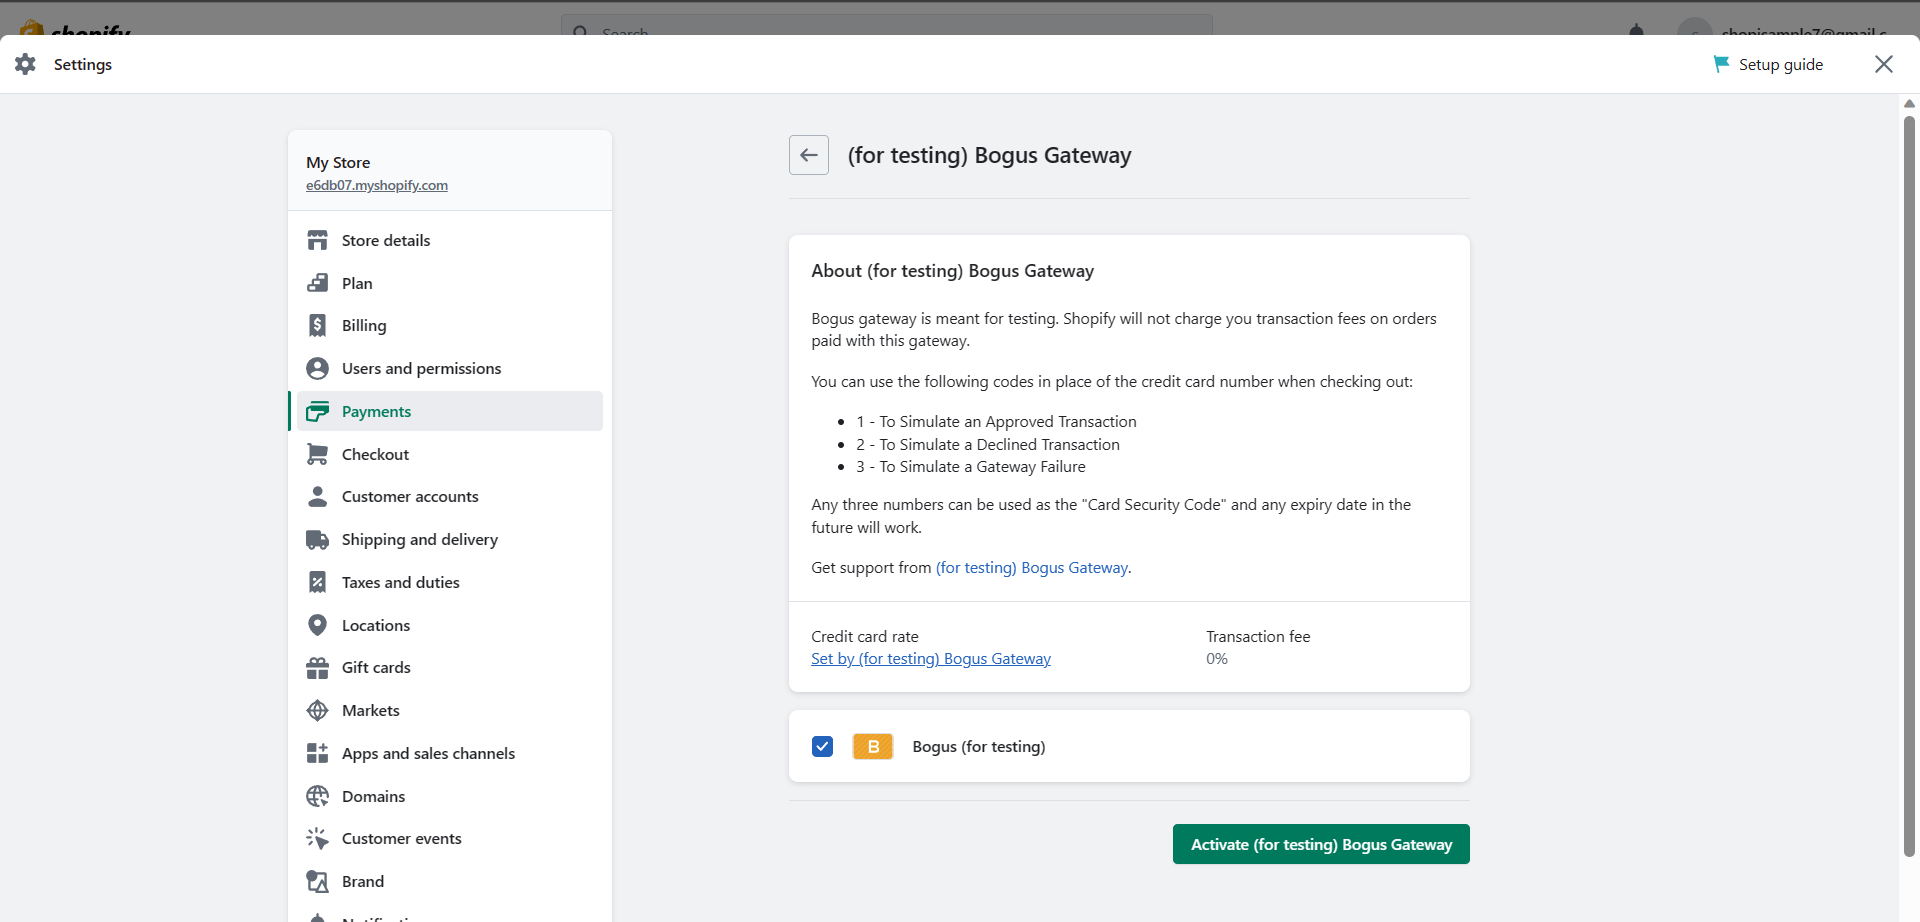Viewport: 1920px width, 922px height.
Task: Close the Settings overlay
Action: 1884,64
